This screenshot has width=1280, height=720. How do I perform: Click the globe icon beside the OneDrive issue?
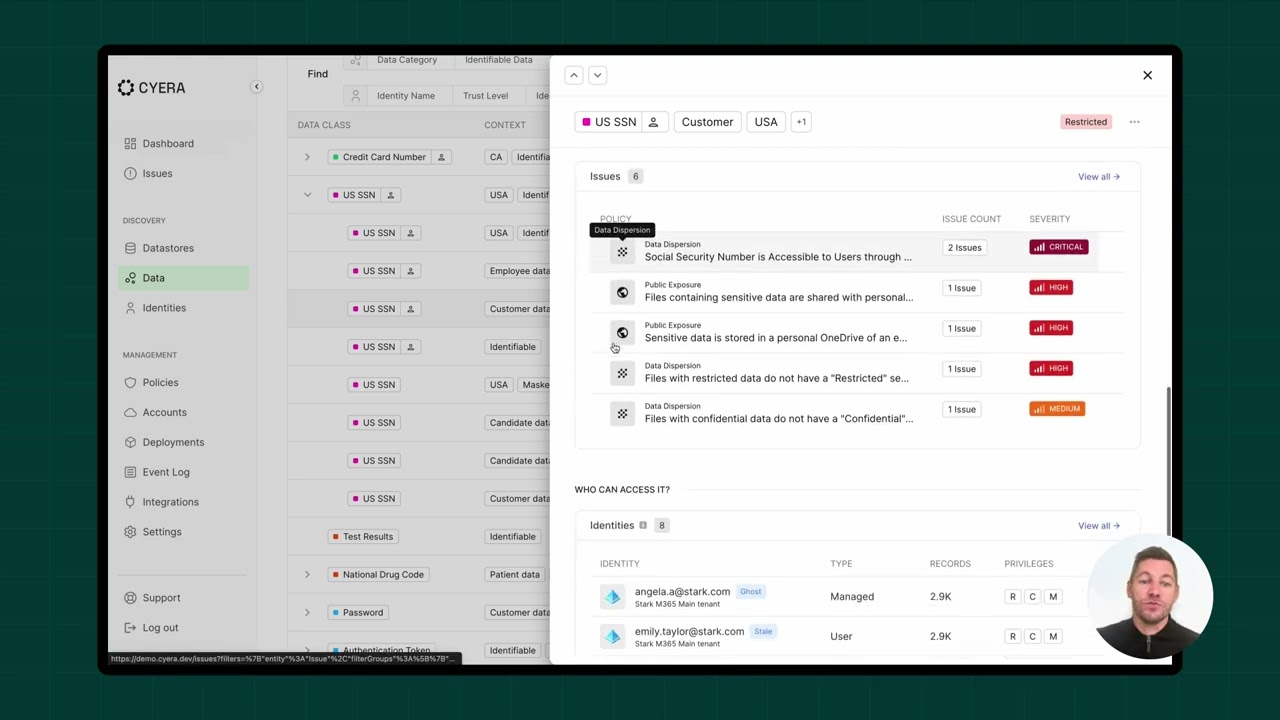(x=622, y=333)
